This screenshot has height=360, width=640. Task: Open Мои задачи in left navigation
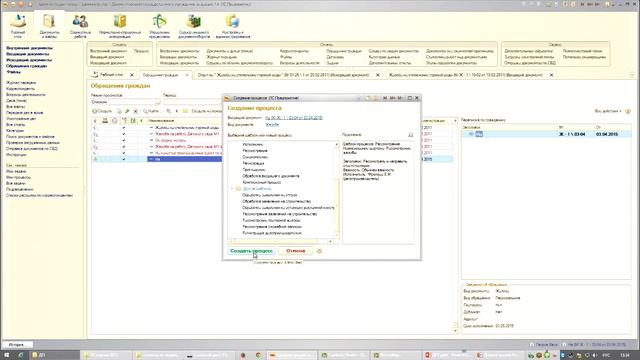(x=16, y=171)
